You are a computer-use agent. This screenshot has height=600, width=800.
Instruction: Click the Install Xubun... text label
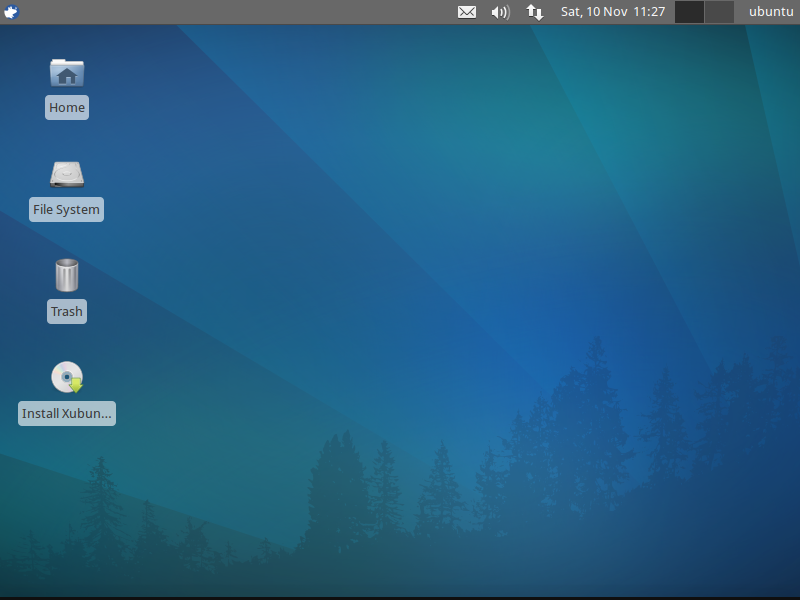(67, 413)
